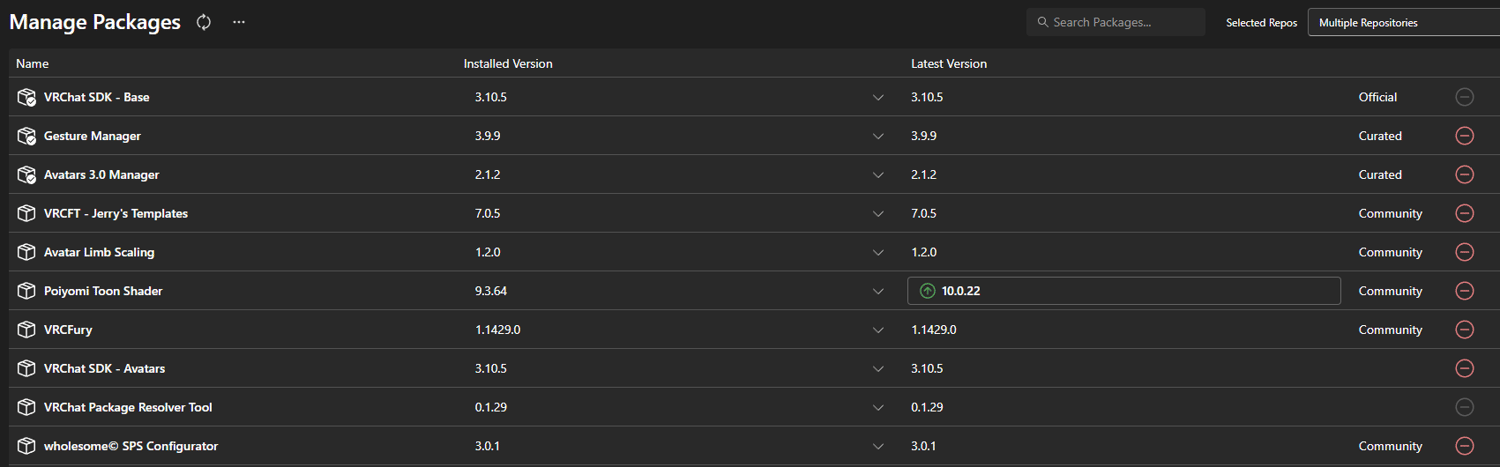The image size is (1500, 467).
Task: Click the Latest Version column header
Action: tap(949, 64)
